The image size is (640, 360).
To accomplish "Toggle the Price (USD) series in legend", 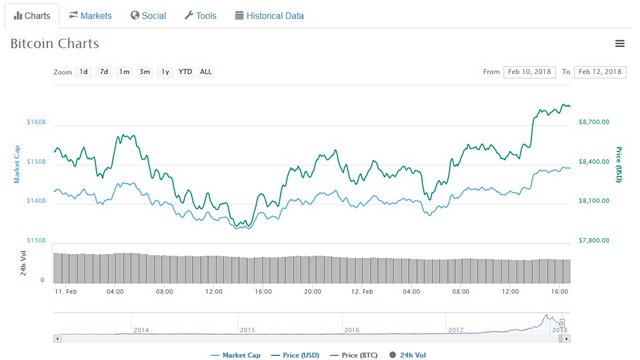I will [x=295, y=355].
